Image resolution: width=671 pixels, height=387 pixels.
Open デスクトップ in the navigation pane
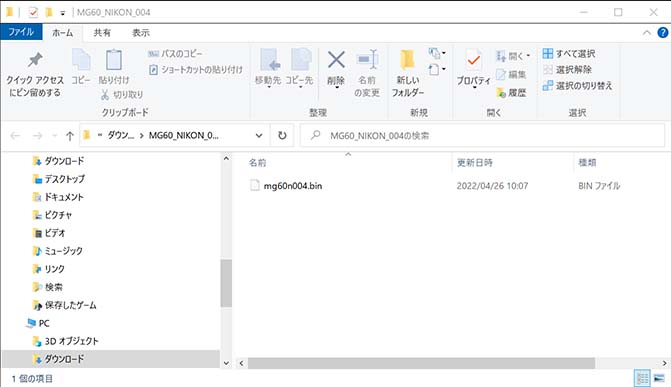(65, 179)
